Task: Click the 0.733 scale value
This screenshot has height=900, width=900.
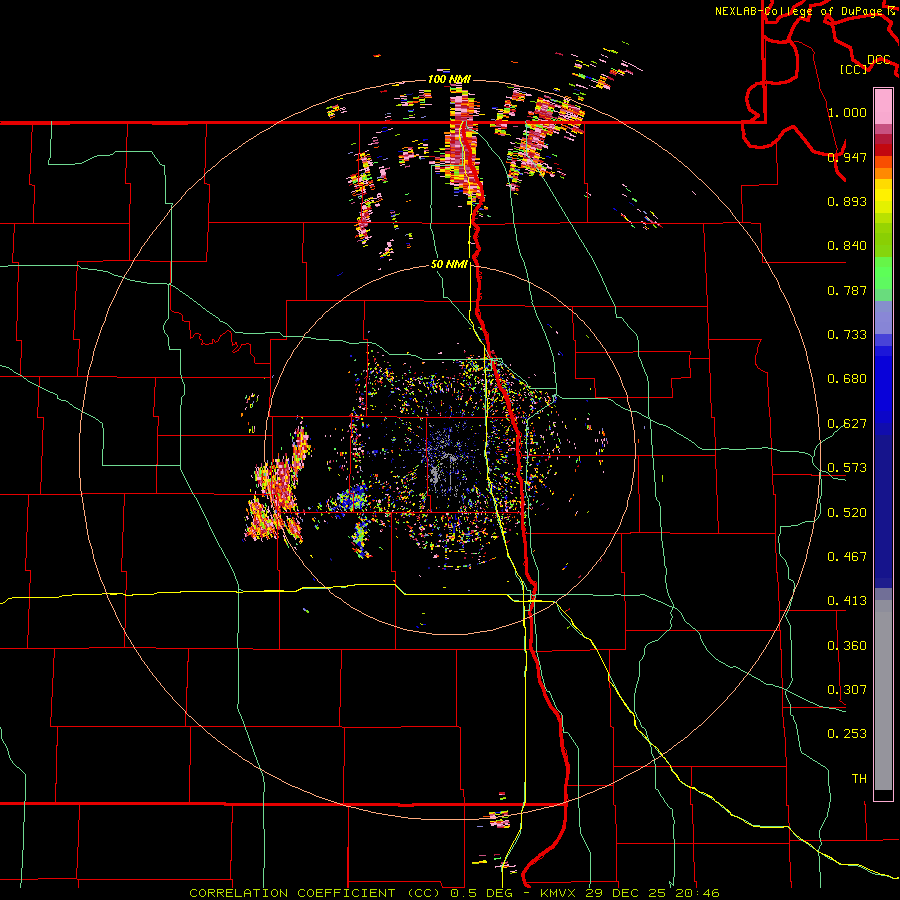Action: tap(847, 335)
